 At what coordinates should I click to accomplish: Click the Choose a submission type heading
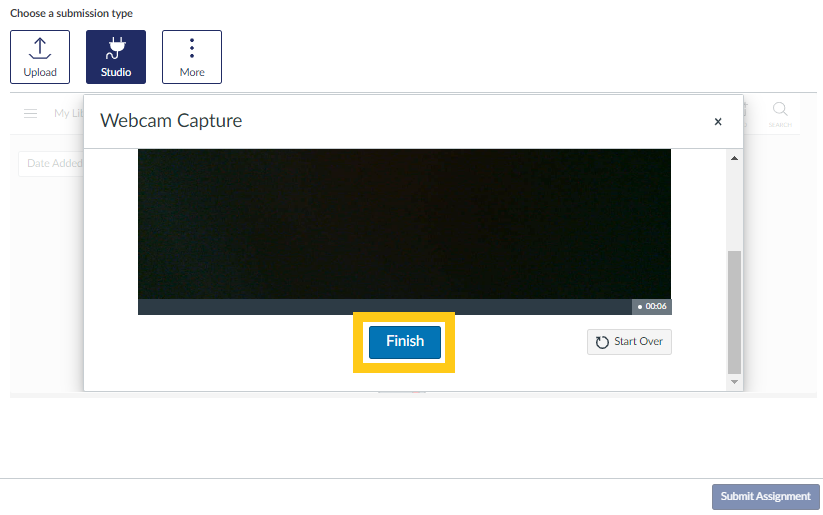coord(71,14)
